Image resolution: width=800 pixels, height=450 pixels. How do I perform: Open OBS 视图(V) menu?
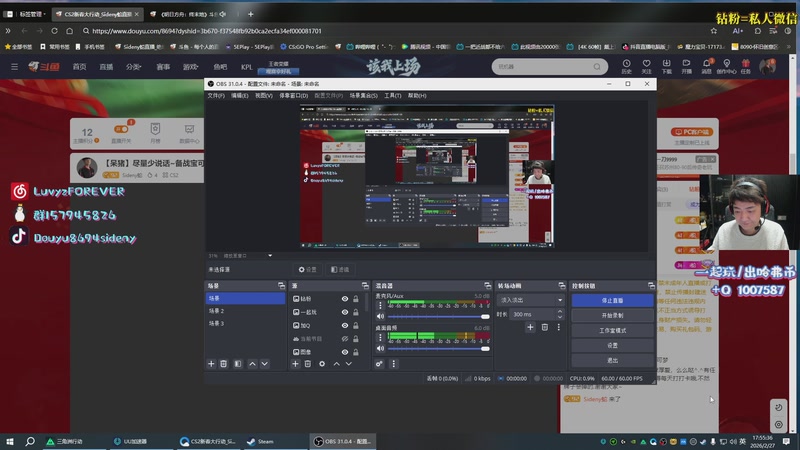point(264,95)
